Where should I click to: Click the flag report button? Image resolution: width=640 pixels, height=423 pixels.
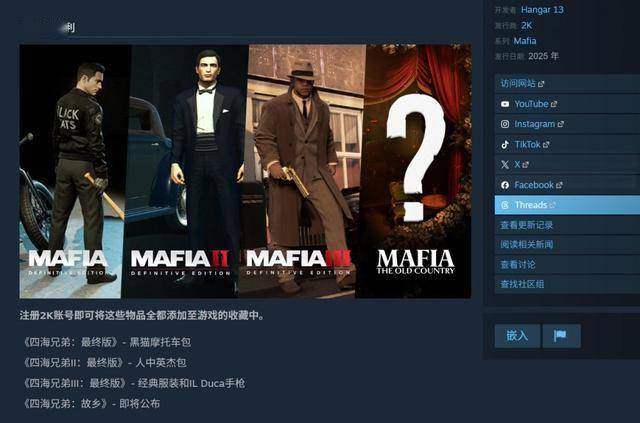click(x=561, y=336)
